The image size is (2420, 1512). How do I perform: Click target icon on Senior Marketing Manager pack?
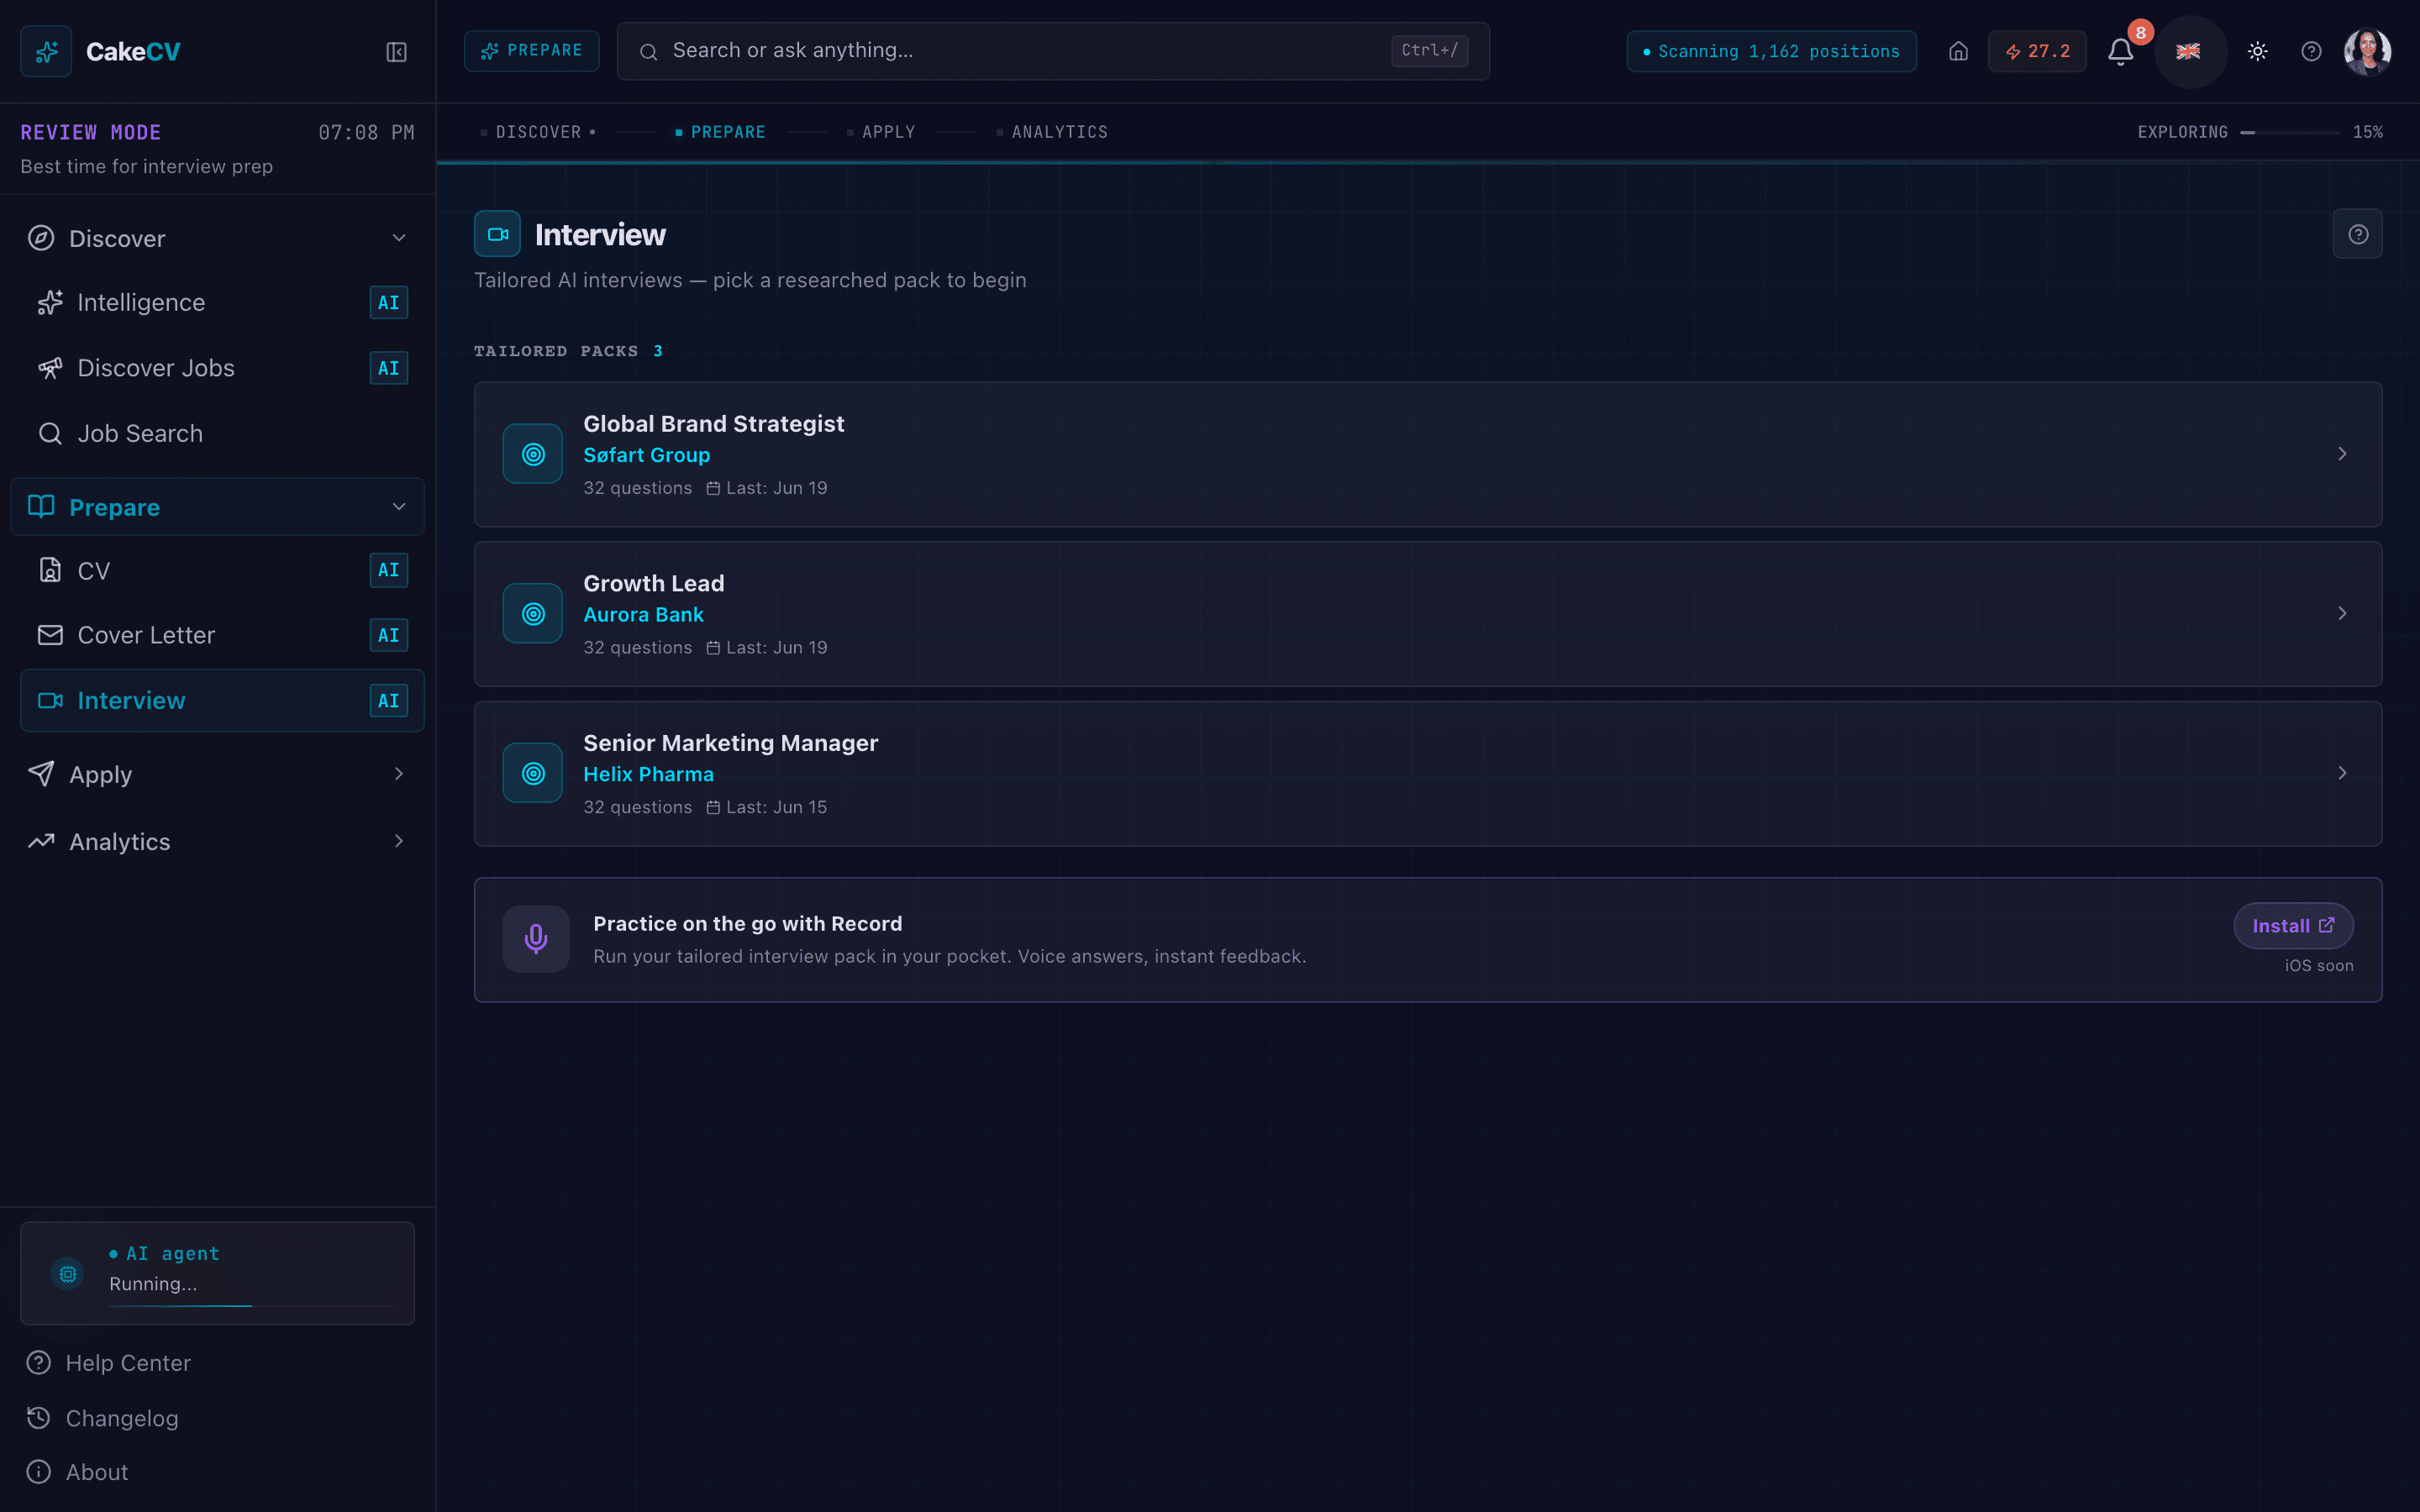click(533, 773)
